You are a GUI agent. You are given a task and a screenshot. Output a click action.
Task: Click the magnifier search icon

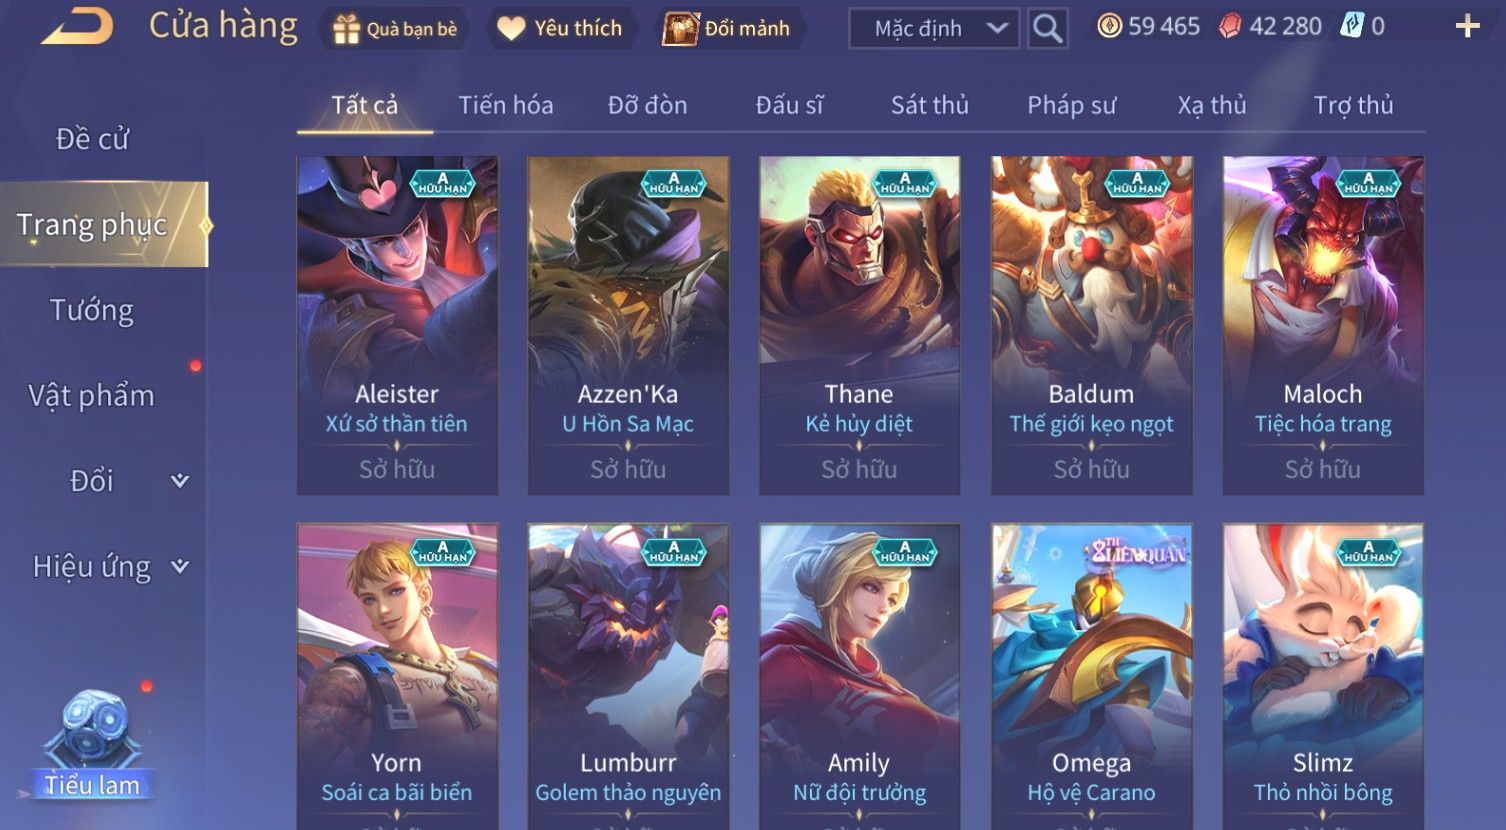tap(1047, 29)
